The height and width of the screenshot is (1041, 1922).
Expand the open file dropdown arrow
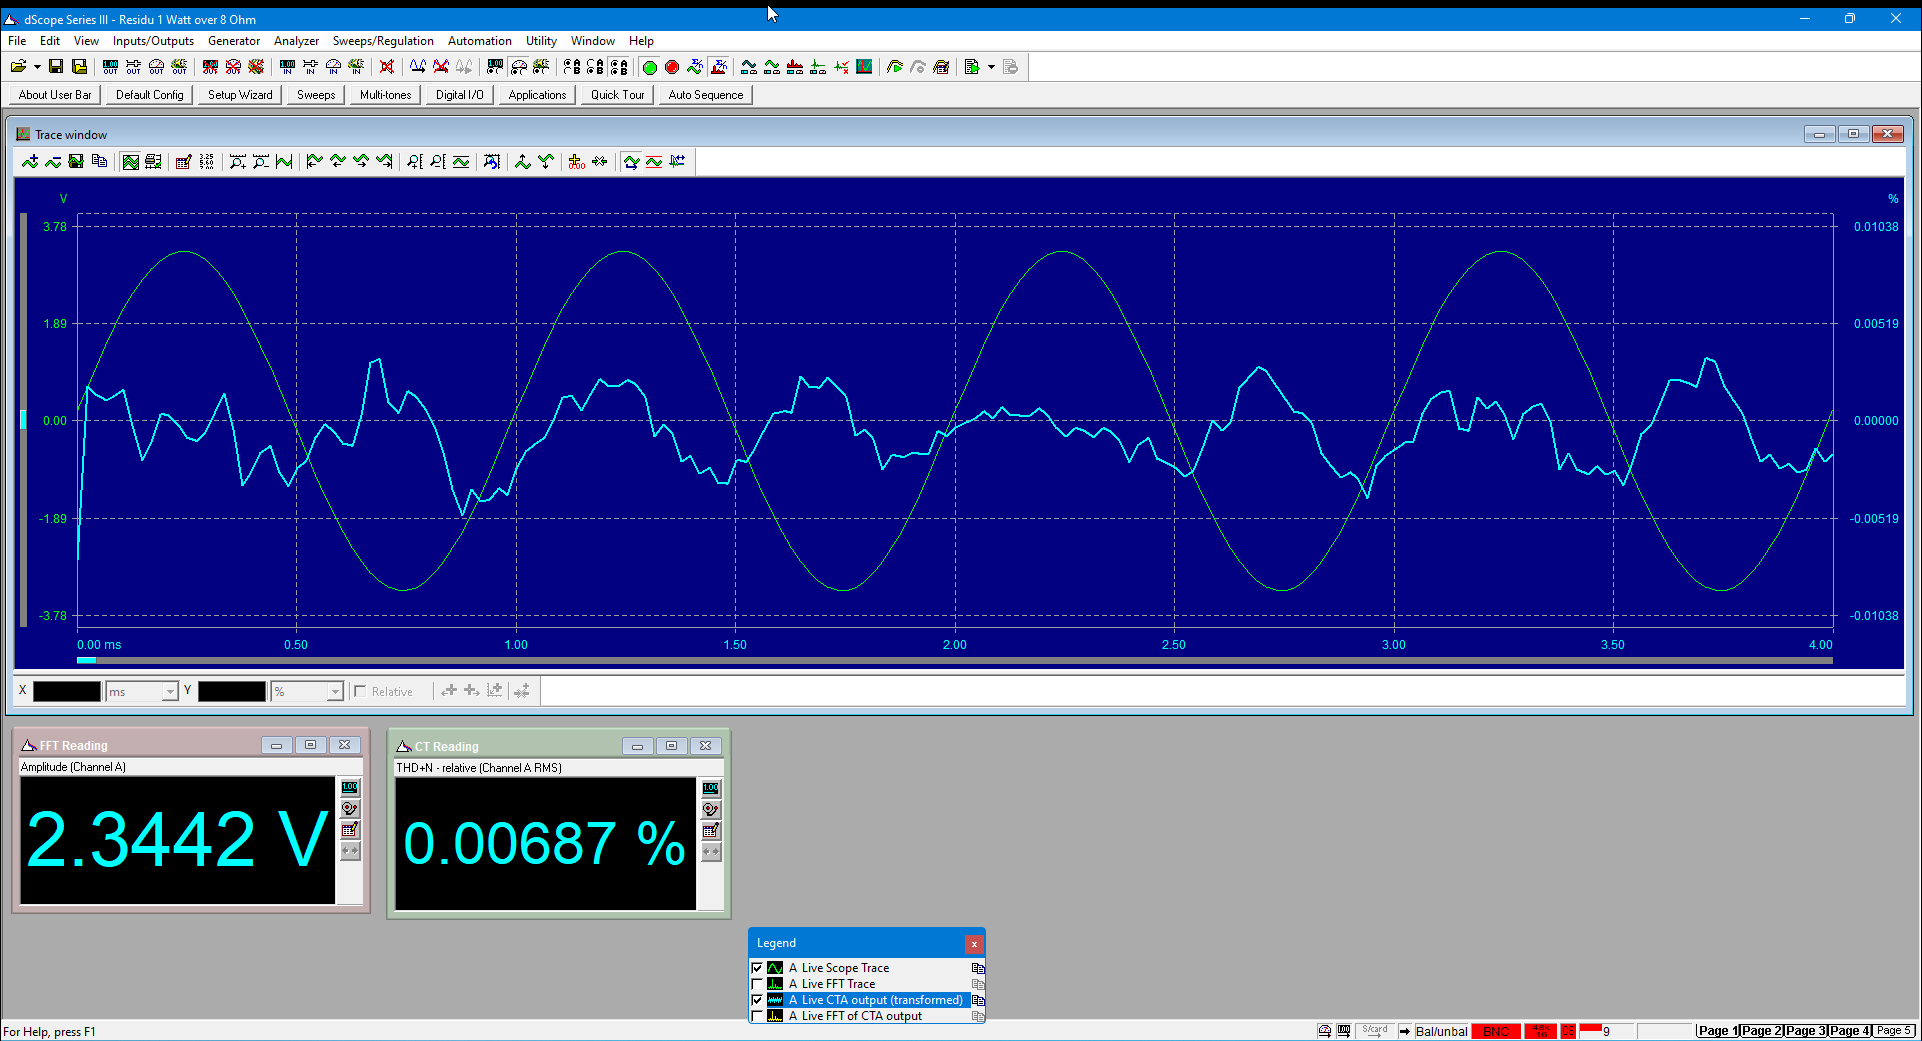pyautogui.click(x=37, y=67)
